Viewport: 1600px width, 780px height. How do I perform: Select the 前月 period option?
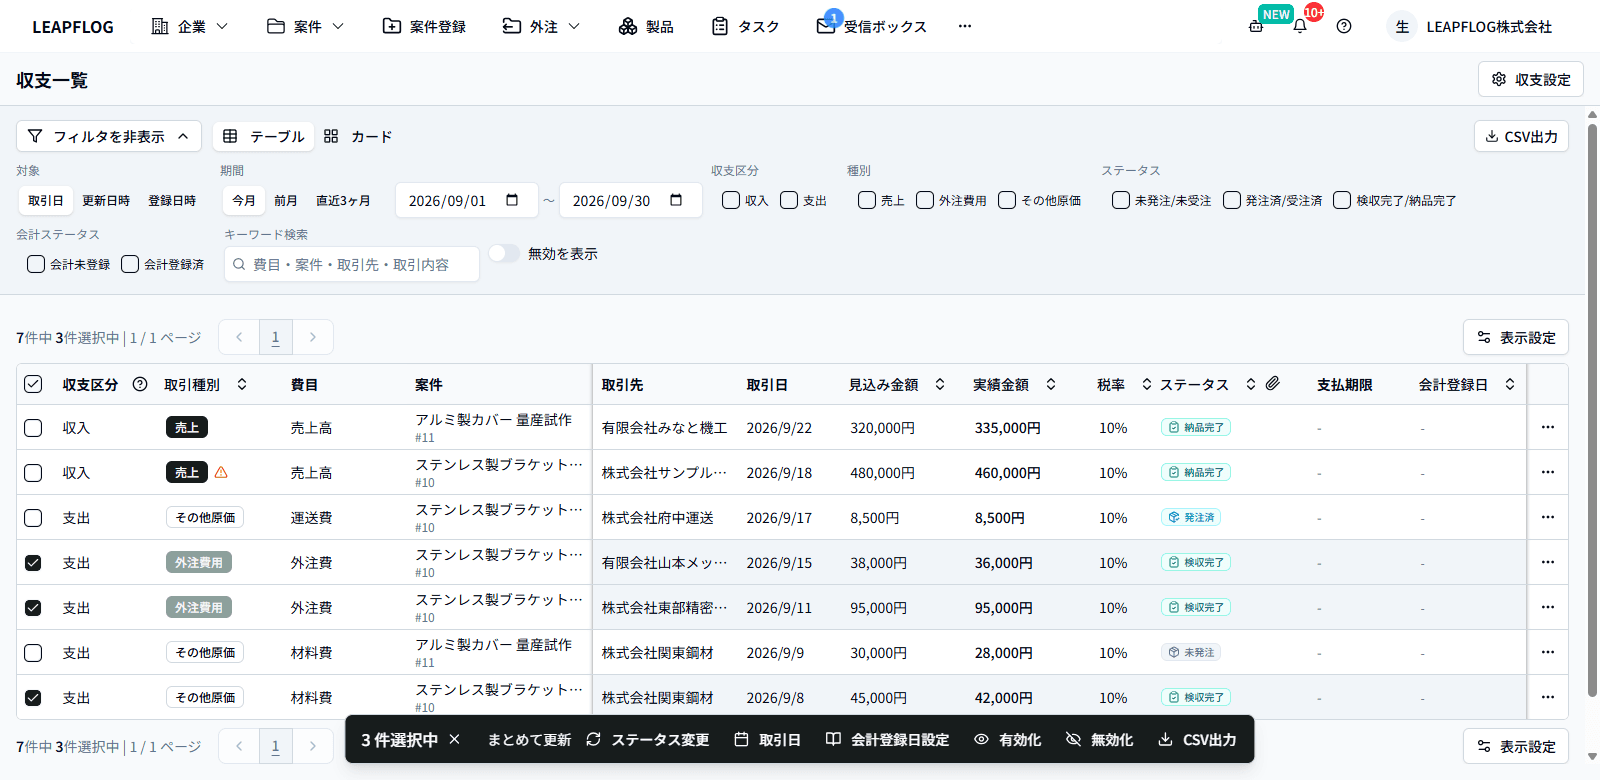pos(286,200)
